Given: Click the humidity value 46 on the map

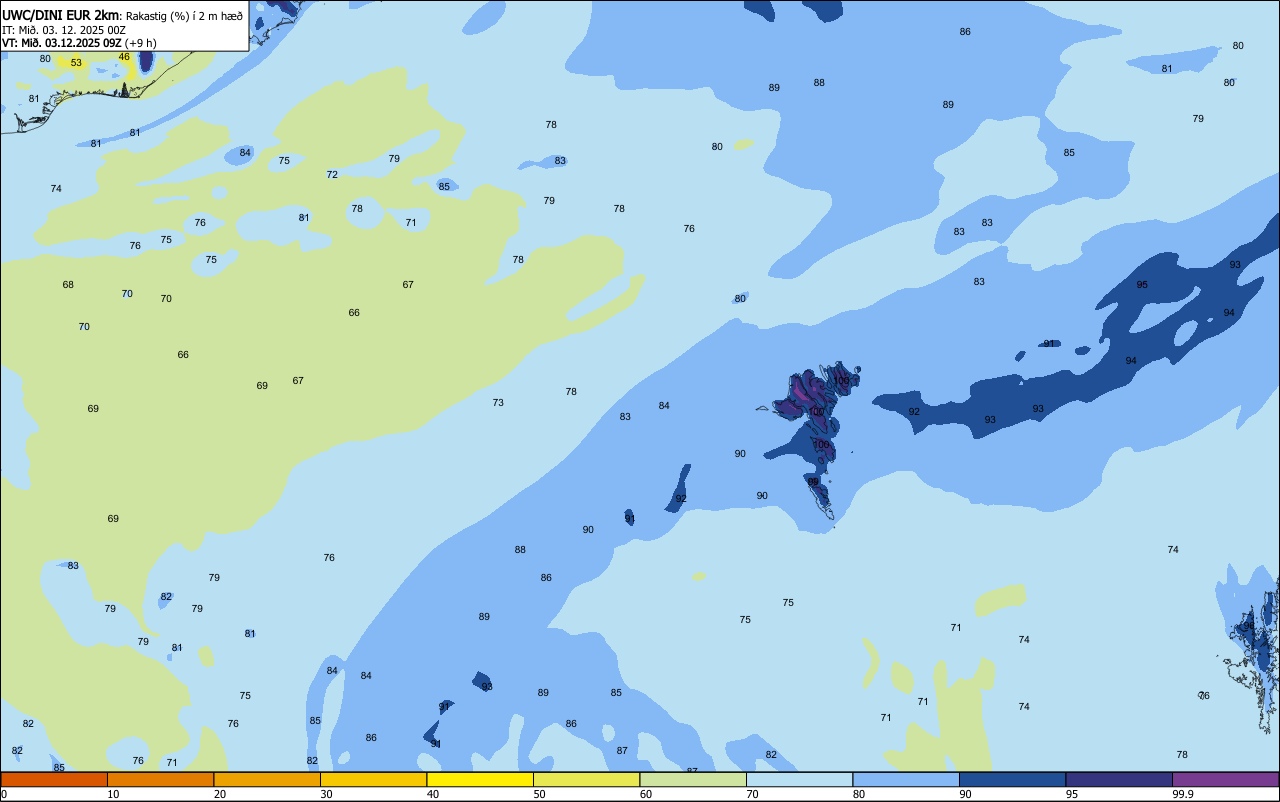Looking at the screenshot, I should (124, 57).
